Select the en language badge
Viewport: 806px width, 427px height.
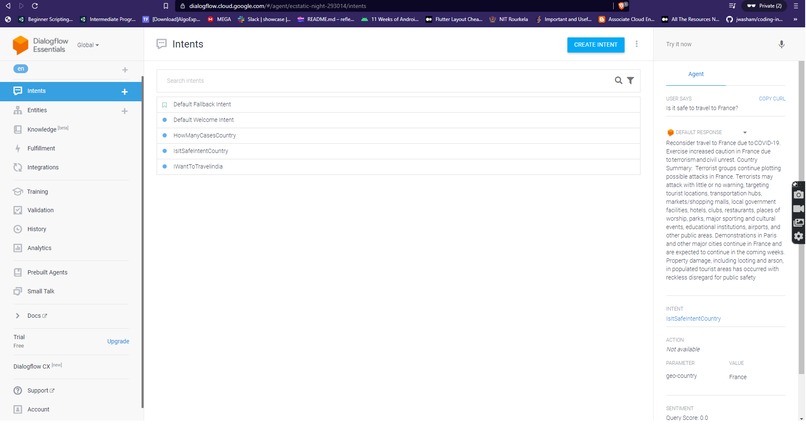(21, 69)
